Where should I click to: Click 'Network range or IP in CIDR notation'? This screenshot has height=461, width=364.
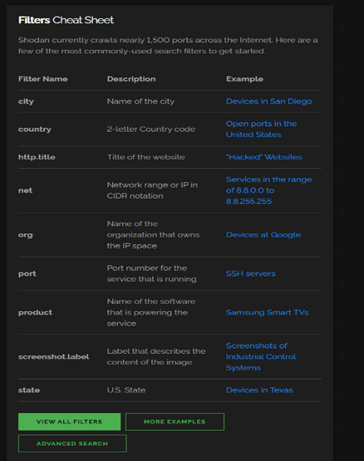pyautogui.click(x=152, y=190)
